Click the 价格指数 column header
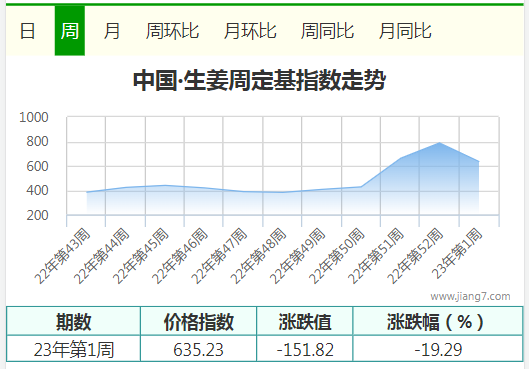Screen dimensions: 529x369 click(198, 321)
